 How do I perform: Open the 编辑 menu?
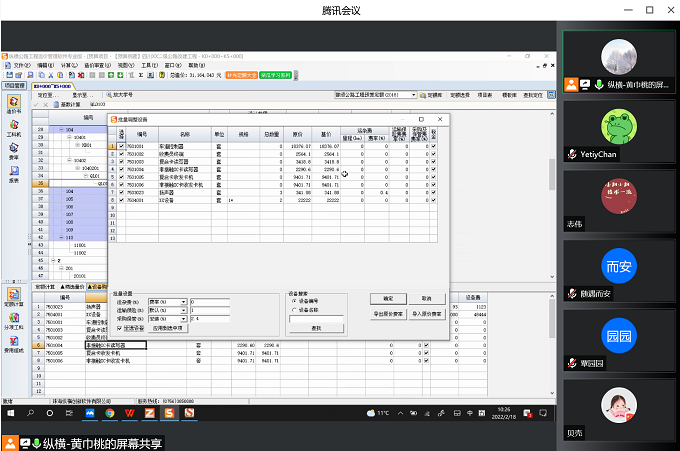tap(45, 65)
